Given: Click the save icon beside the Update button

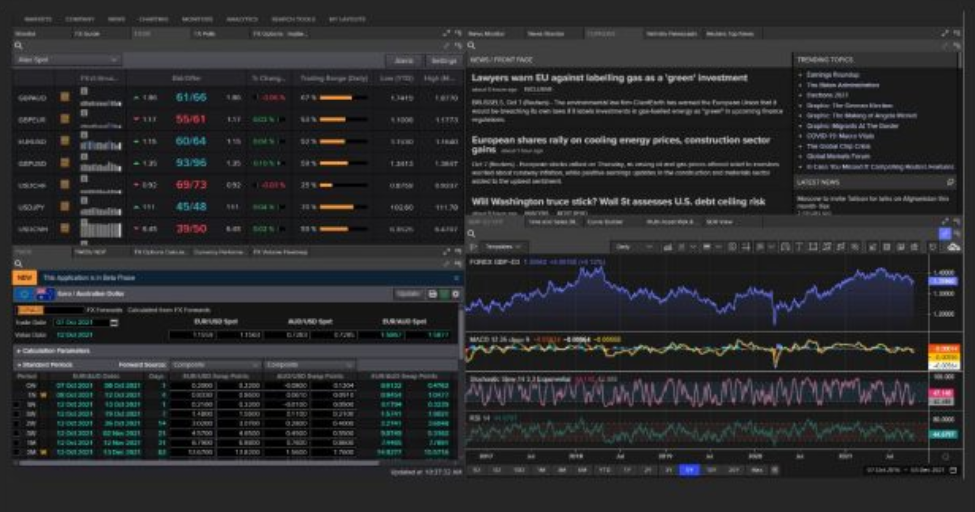Looking at the screenshot, I should point(432,294).
